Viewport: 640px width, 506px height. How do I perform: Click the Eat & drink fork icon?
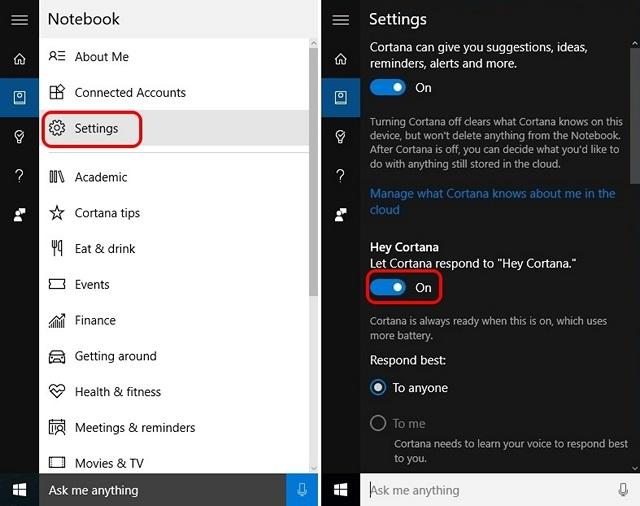[x=57, y=248]
